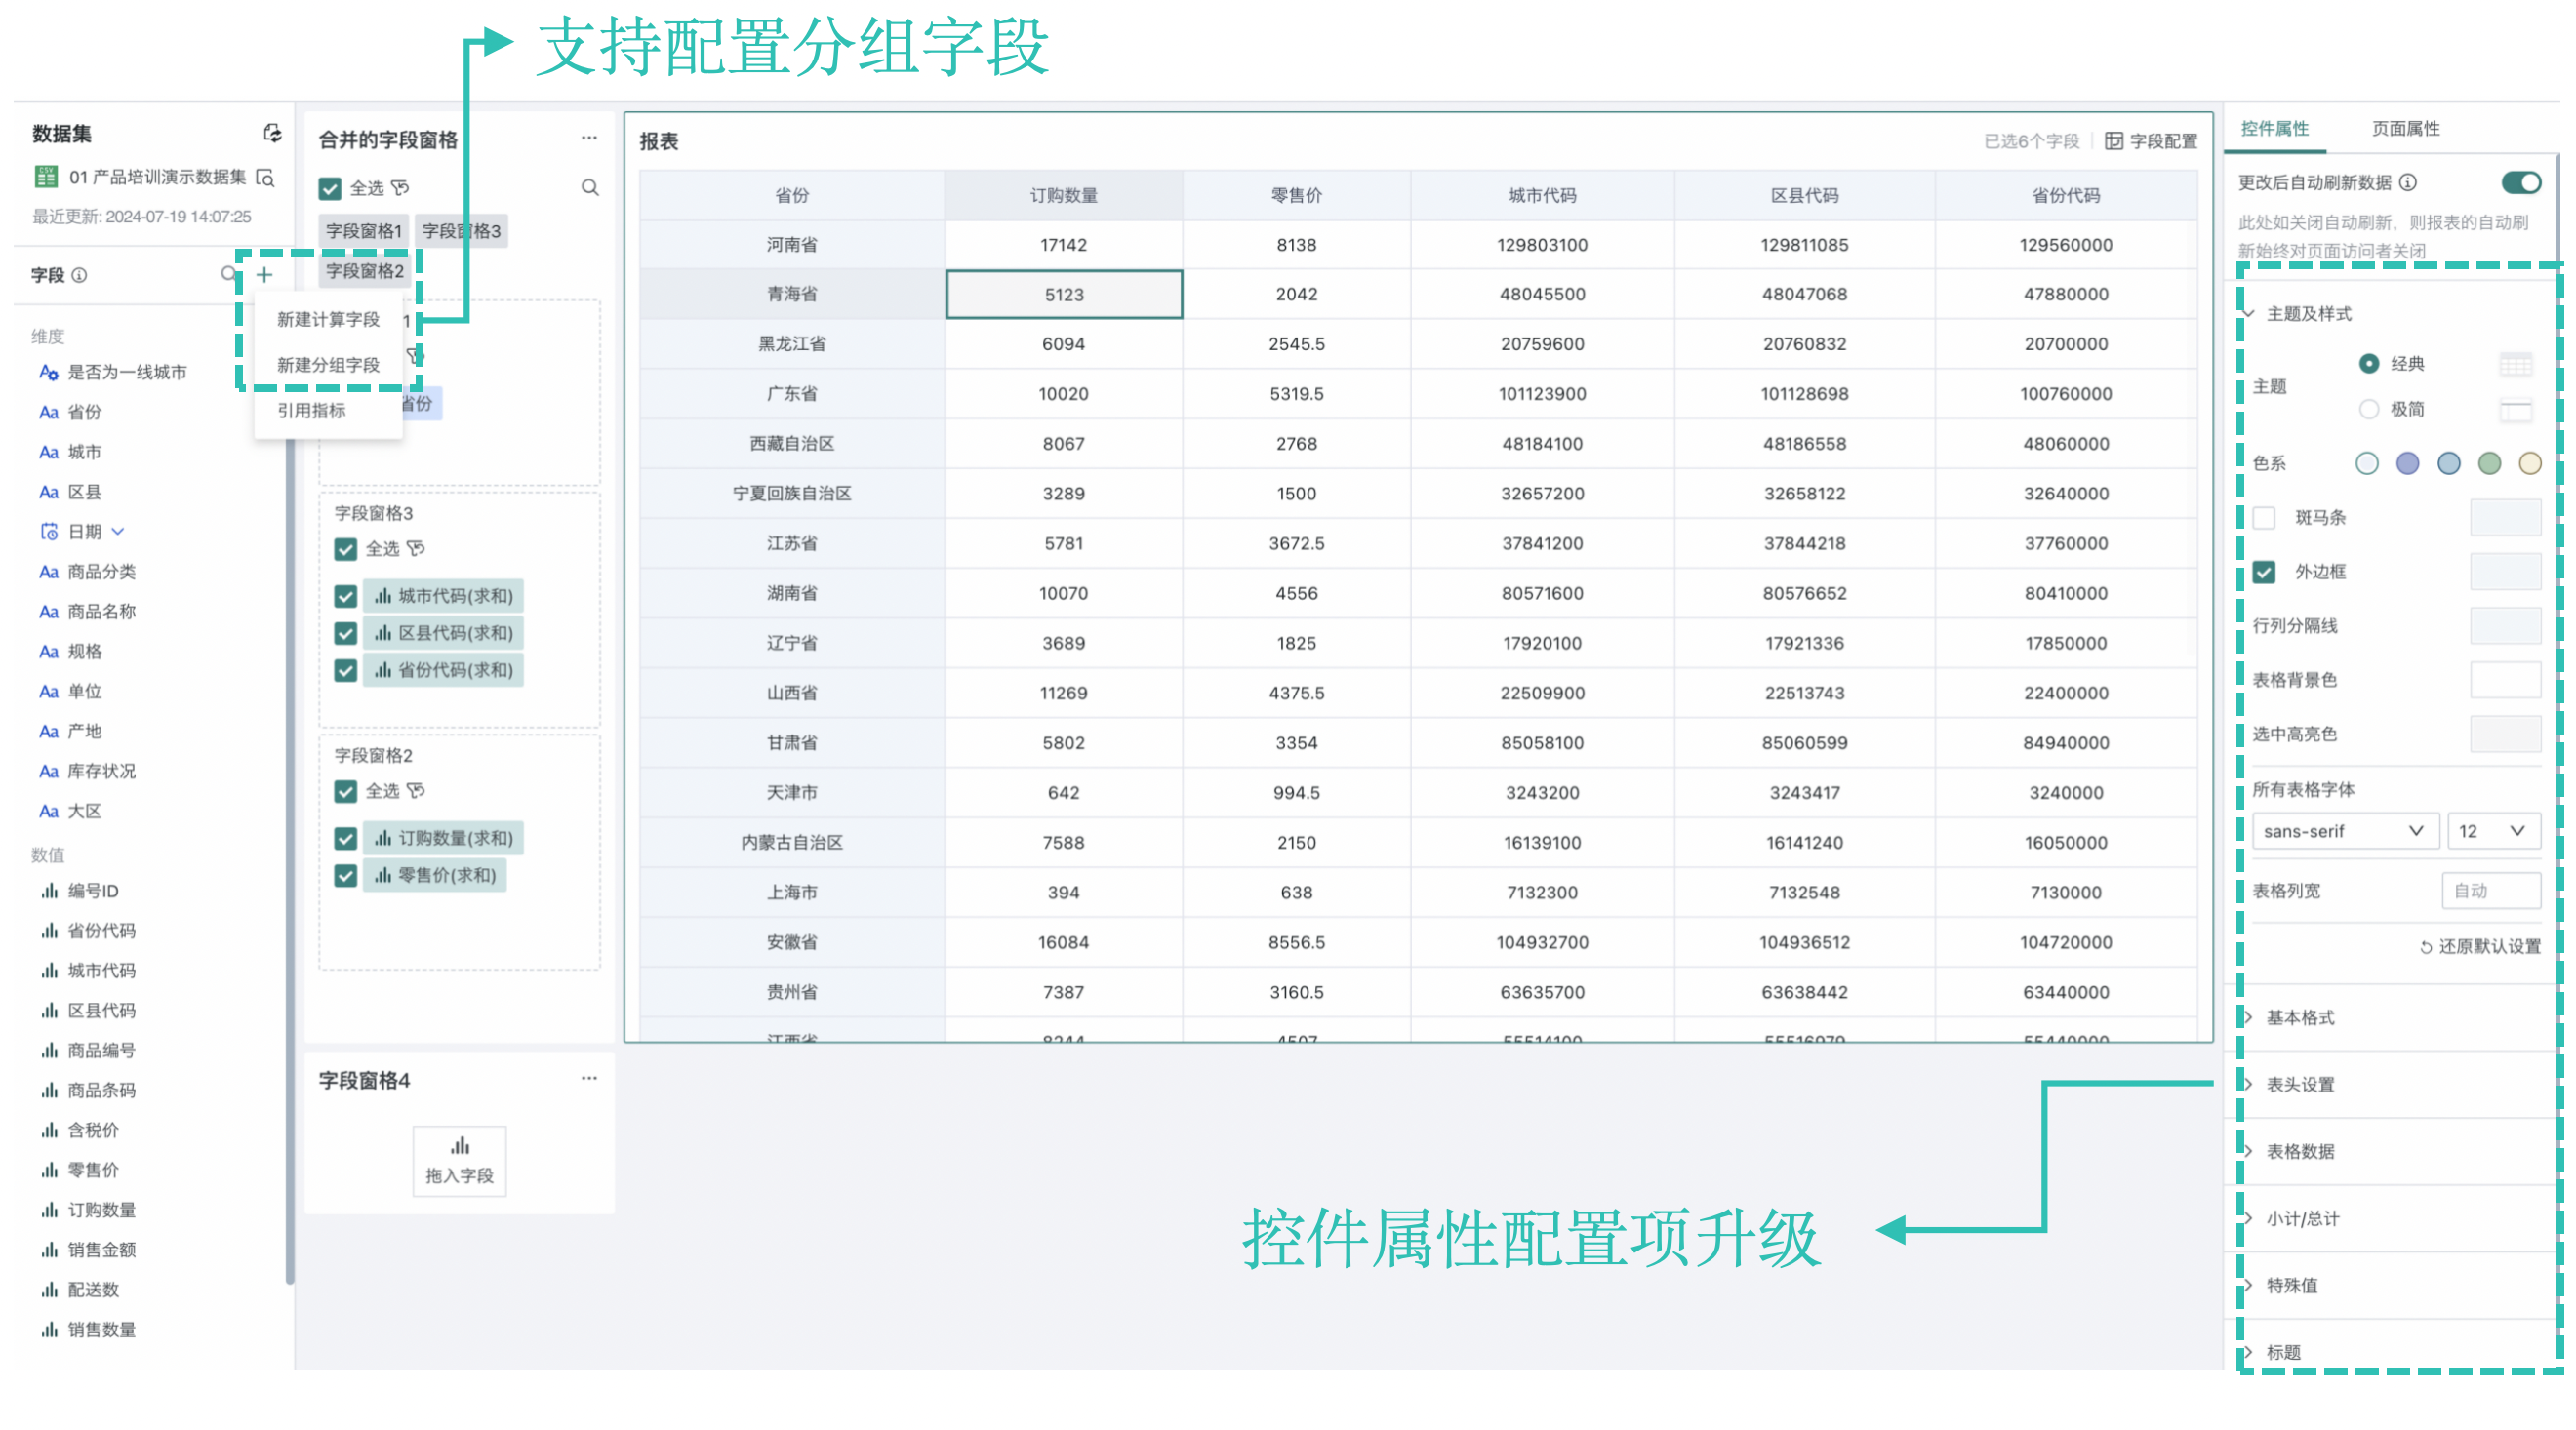This screenshot has height=1430, width=2576.
Task: Toggle the 更改后自动刷新数据 switch
Action: 2520,182
